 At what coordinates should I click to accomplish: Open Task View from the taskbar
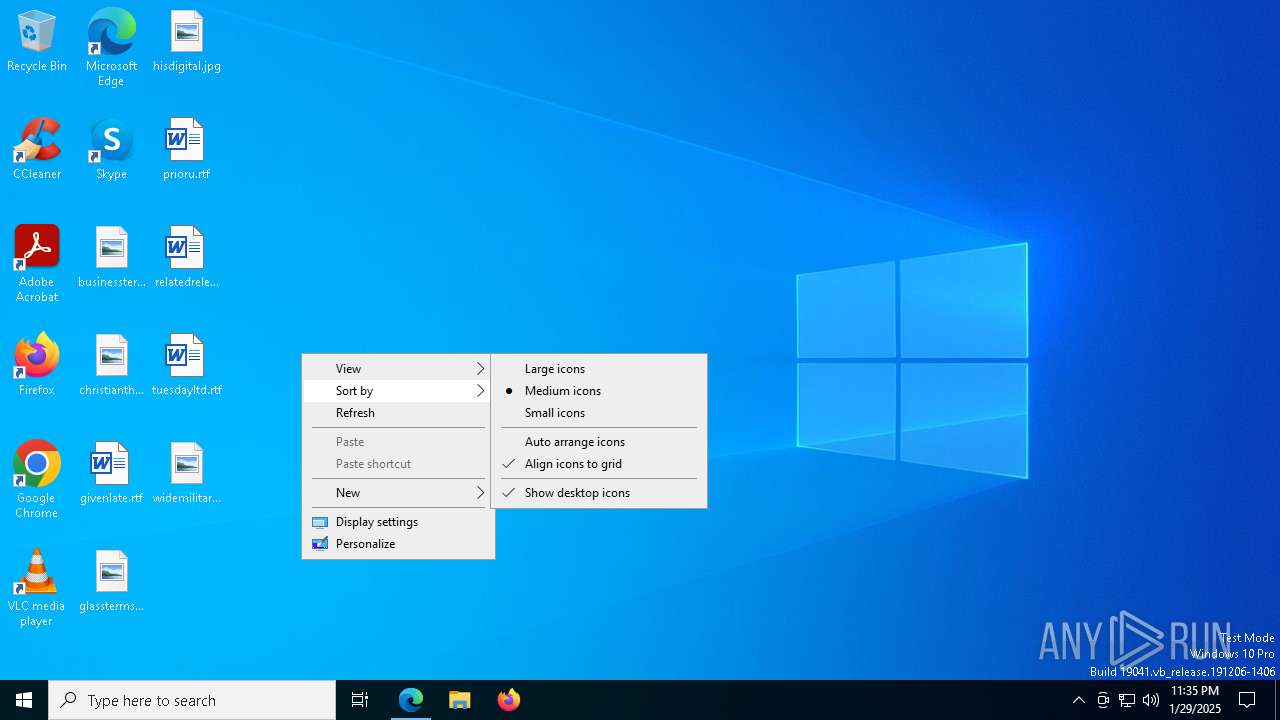pyautogui.click(x=360, y=700)
